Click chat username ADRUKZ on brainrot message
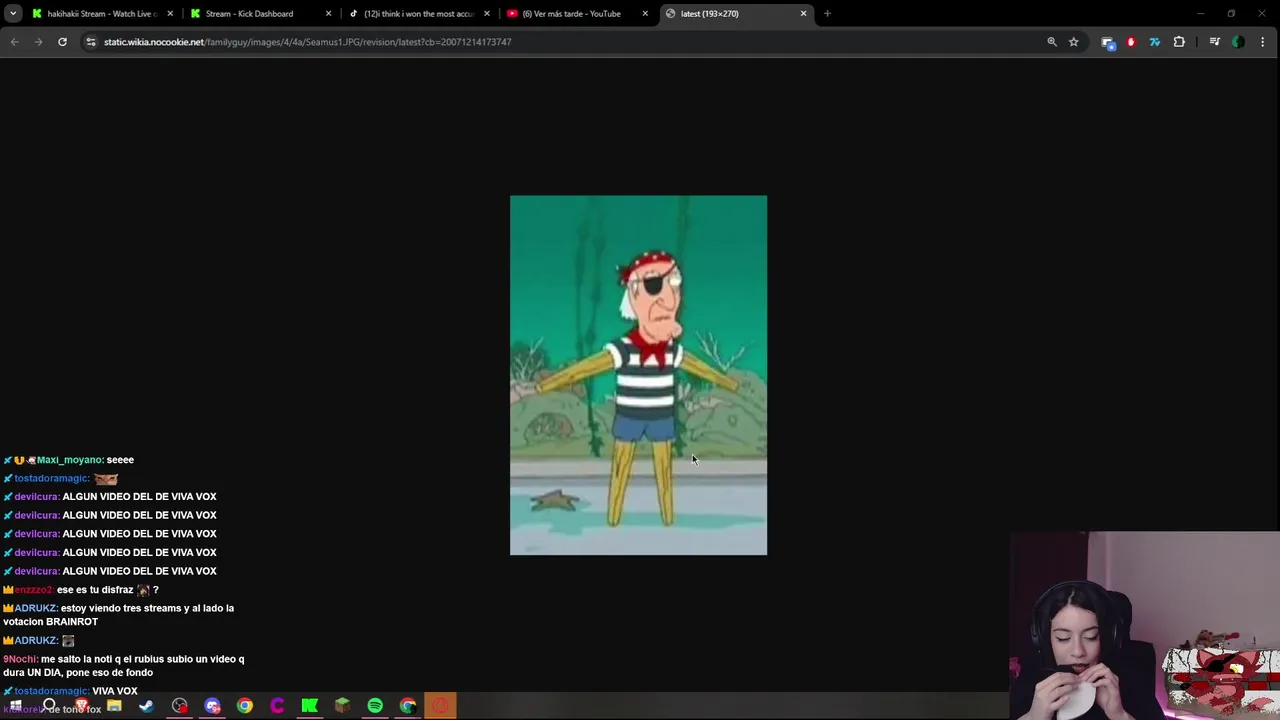Screen dimensions: 1280x720 tap(35, 608)
